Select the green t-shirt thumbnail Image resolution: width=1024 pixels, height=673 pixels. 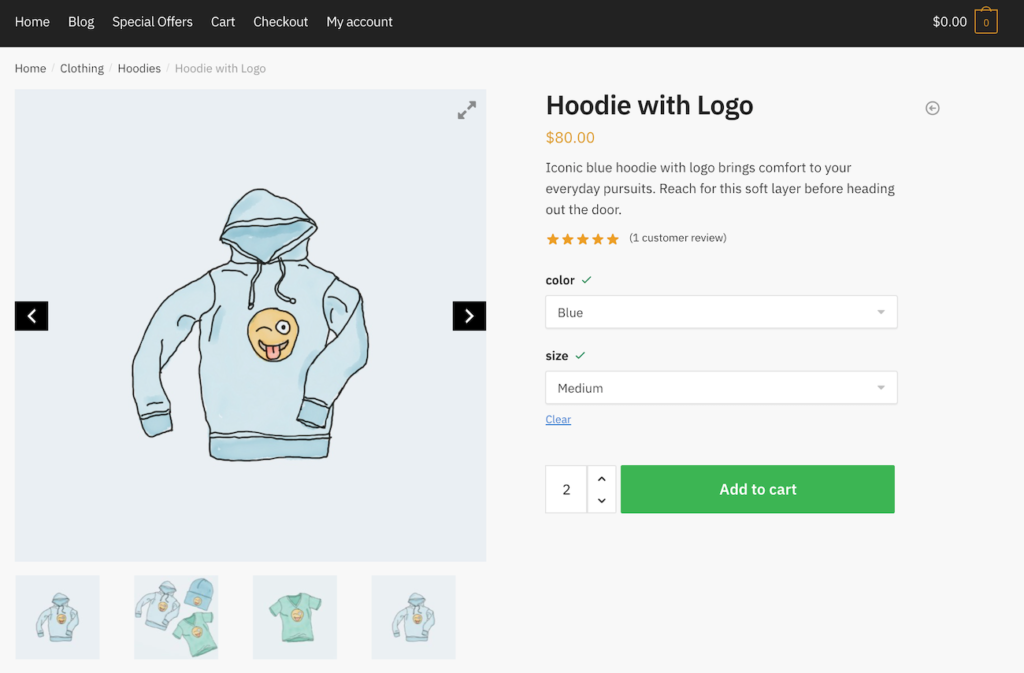point(294,617)
